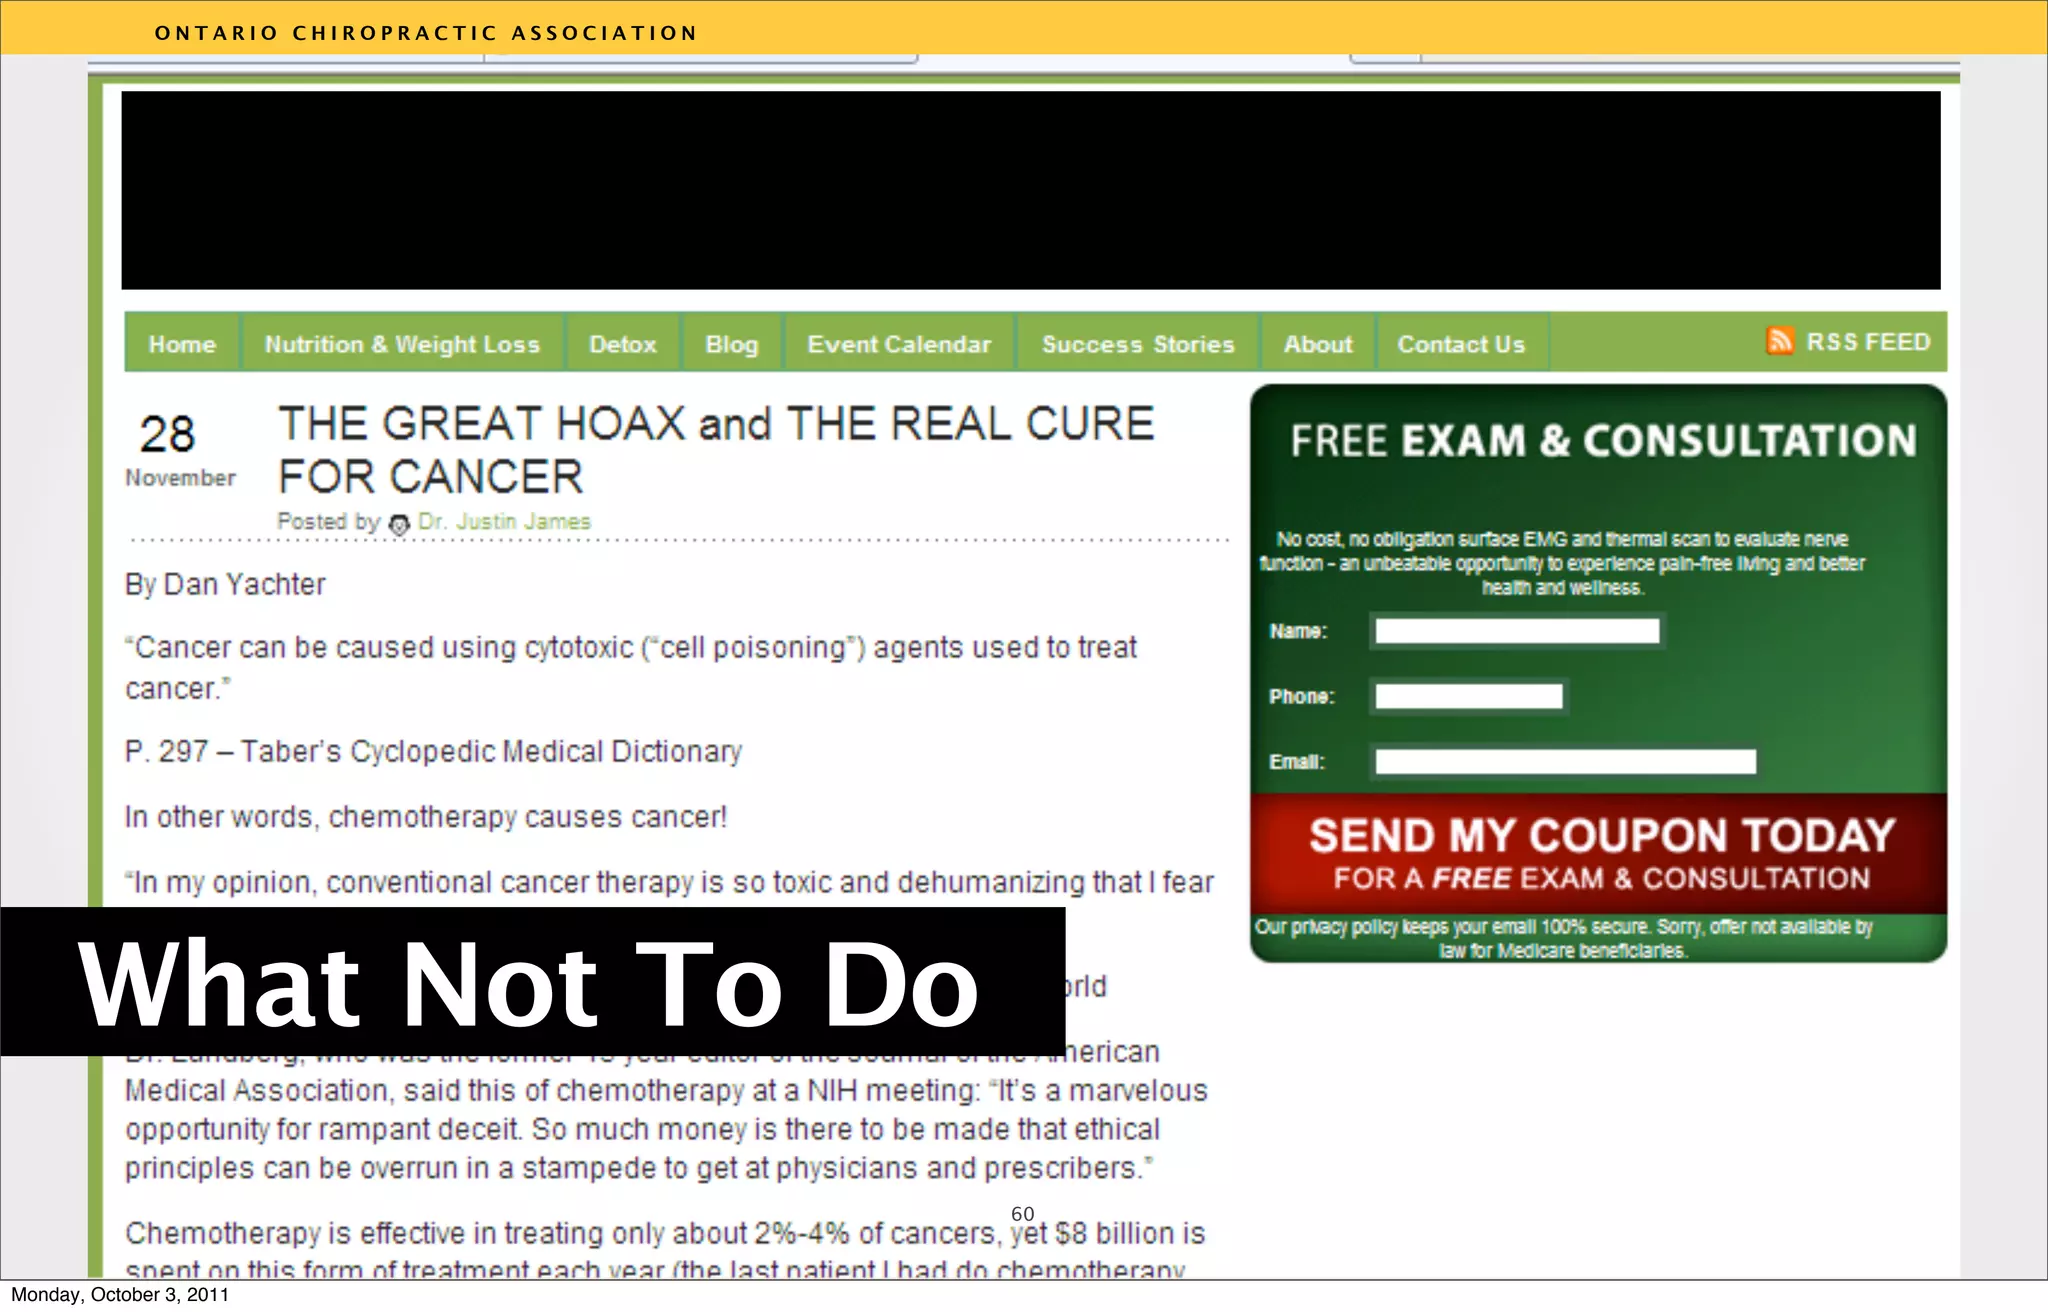Click the orange RSS feed icon
The height and width of the screenshot is (1312, 2048).
(1779, 341)
